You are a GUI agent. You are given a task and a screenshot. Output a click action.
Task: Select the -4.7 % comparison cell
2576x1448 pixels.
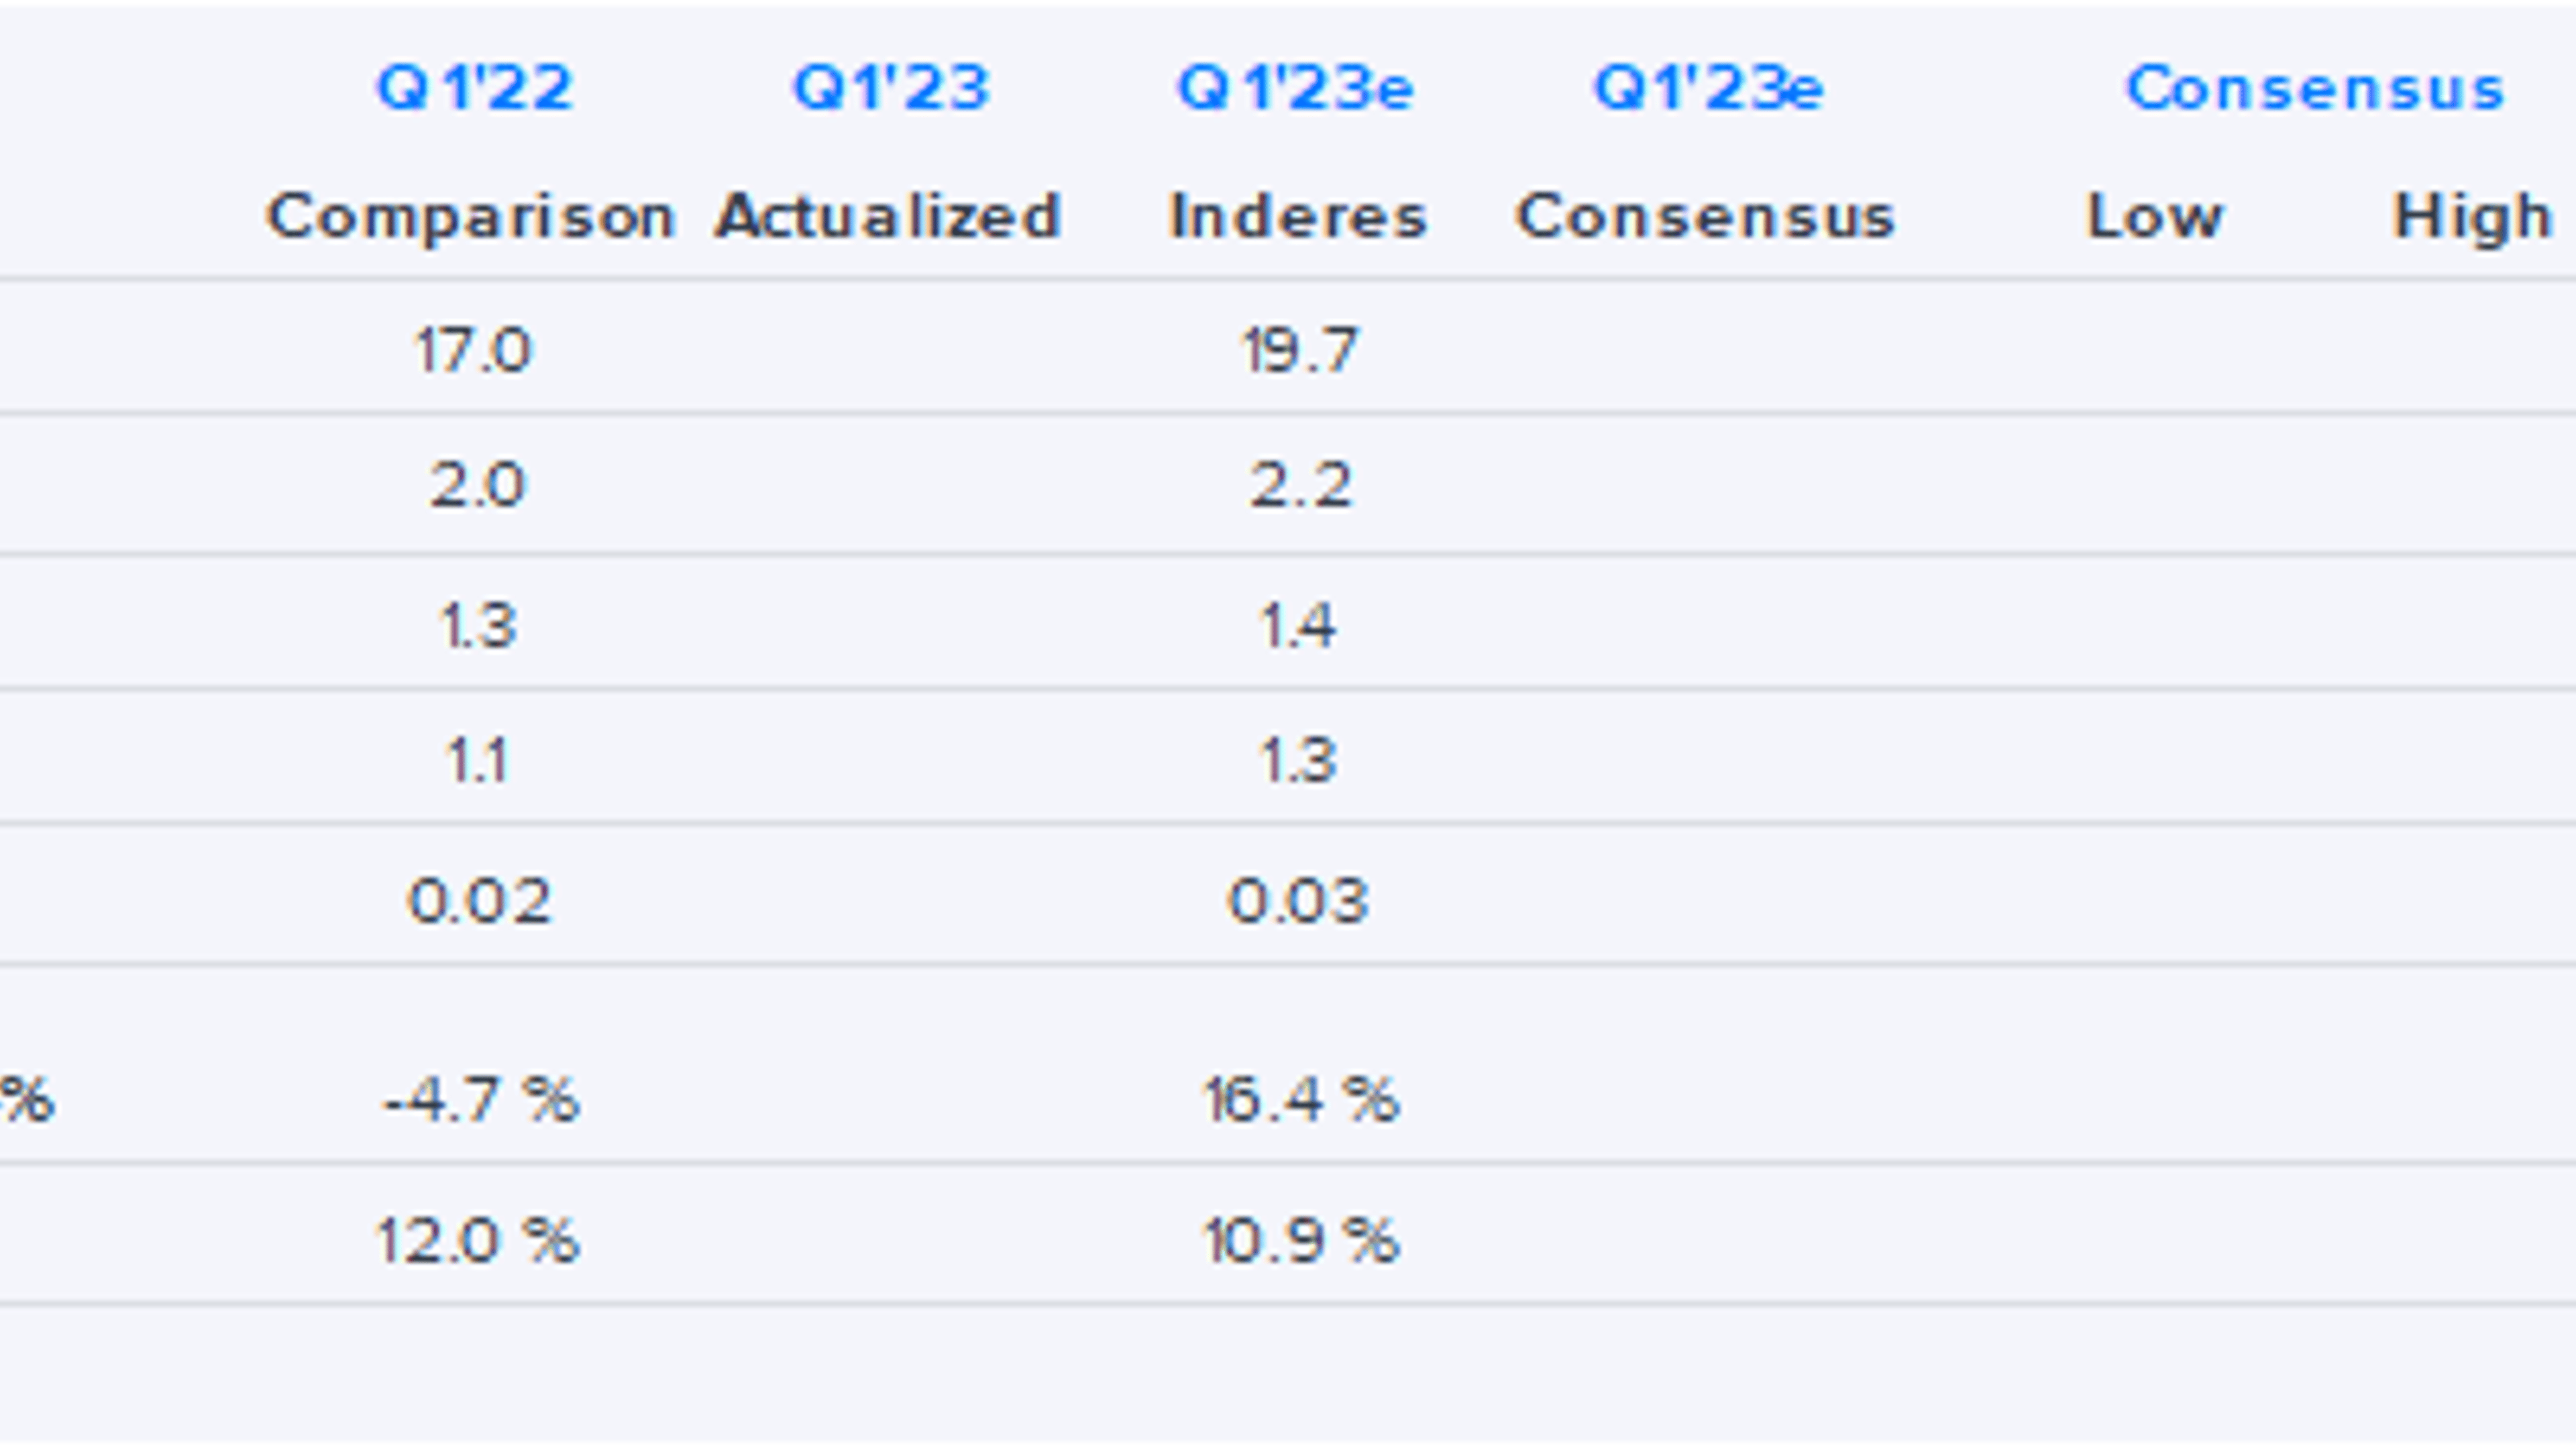click(481, 1101)
